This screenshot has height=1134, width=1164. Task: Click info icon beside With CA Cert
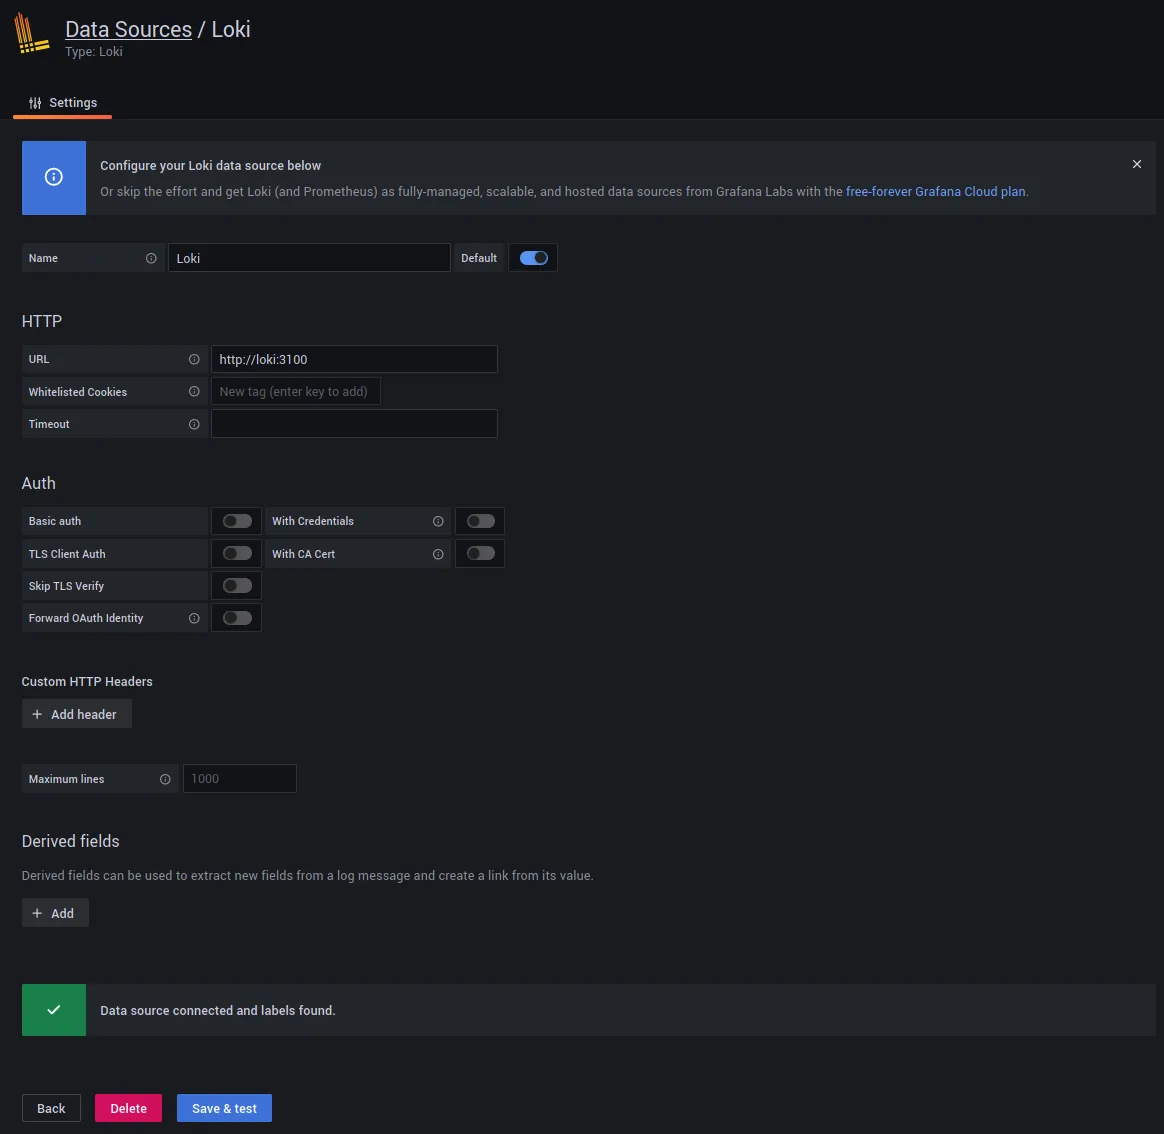point(438,554)
